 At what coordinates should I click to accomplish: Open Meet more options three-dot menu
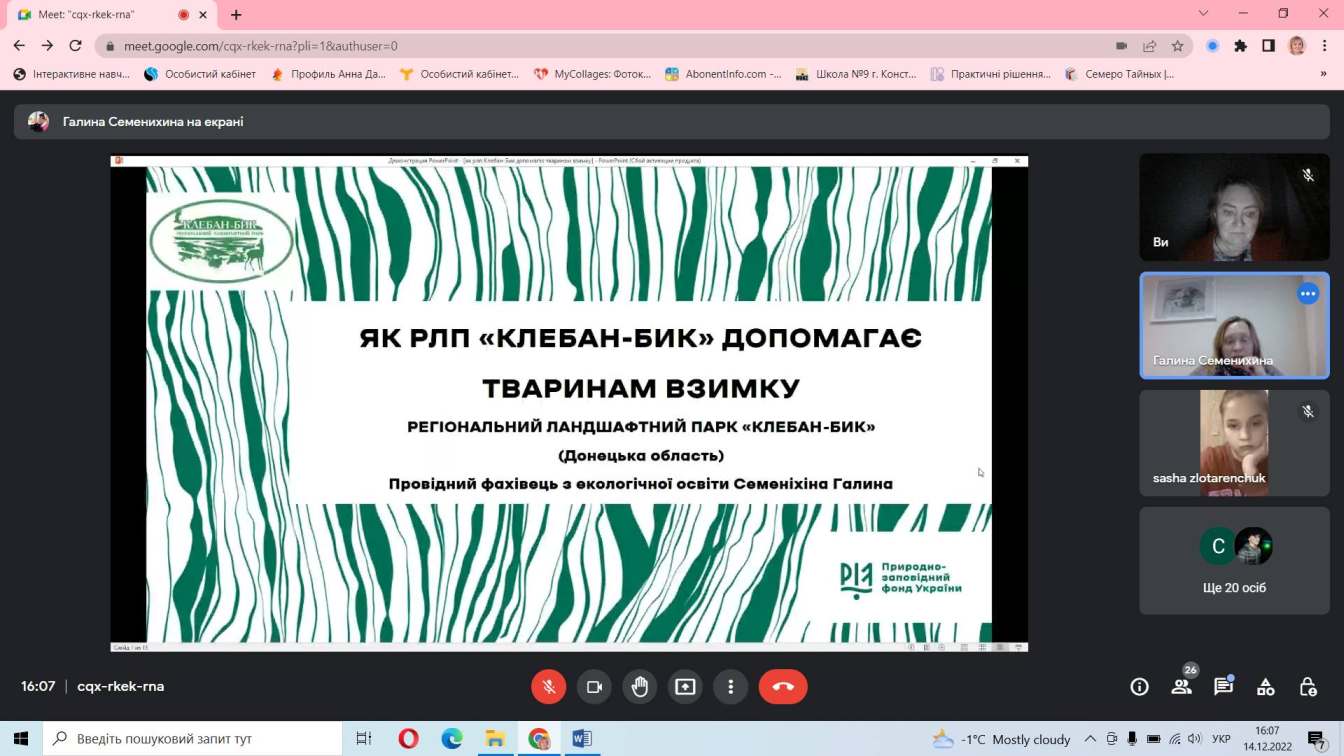(731, 687)
